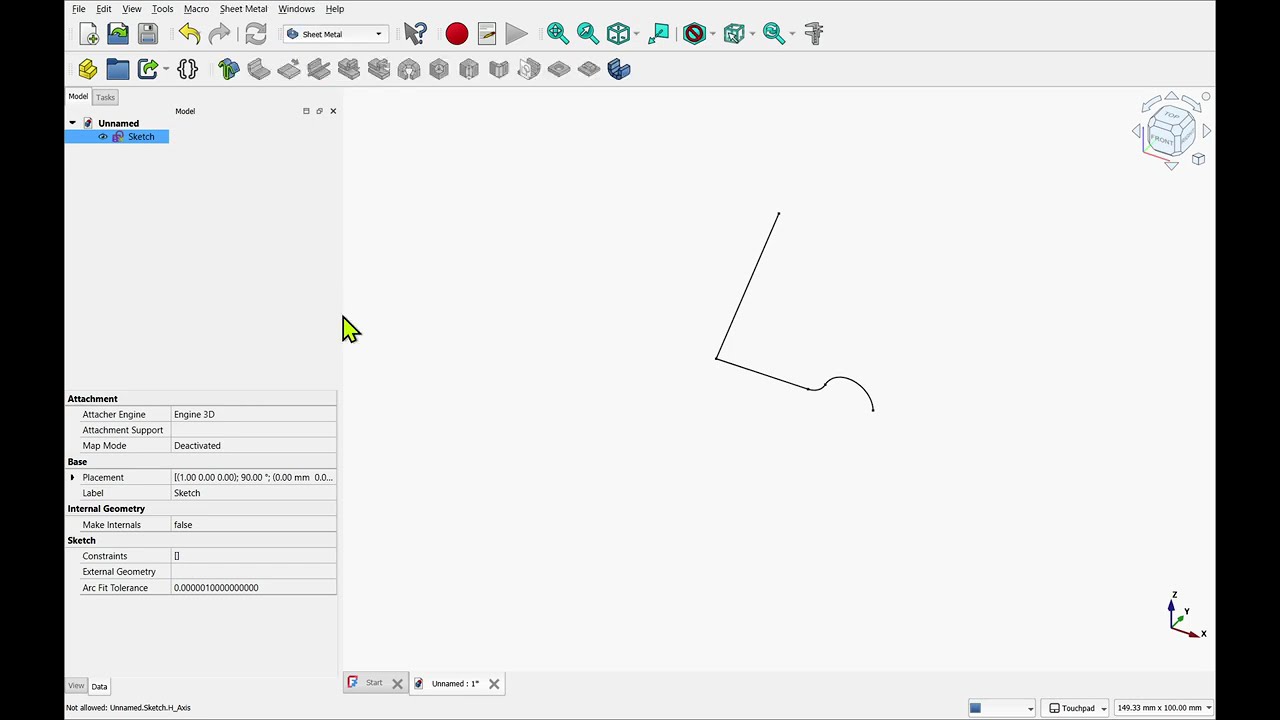Viewport: 1280px width, 720px height.
Task: Collapse the Unnamed document tree node
Action: point(72,123)
